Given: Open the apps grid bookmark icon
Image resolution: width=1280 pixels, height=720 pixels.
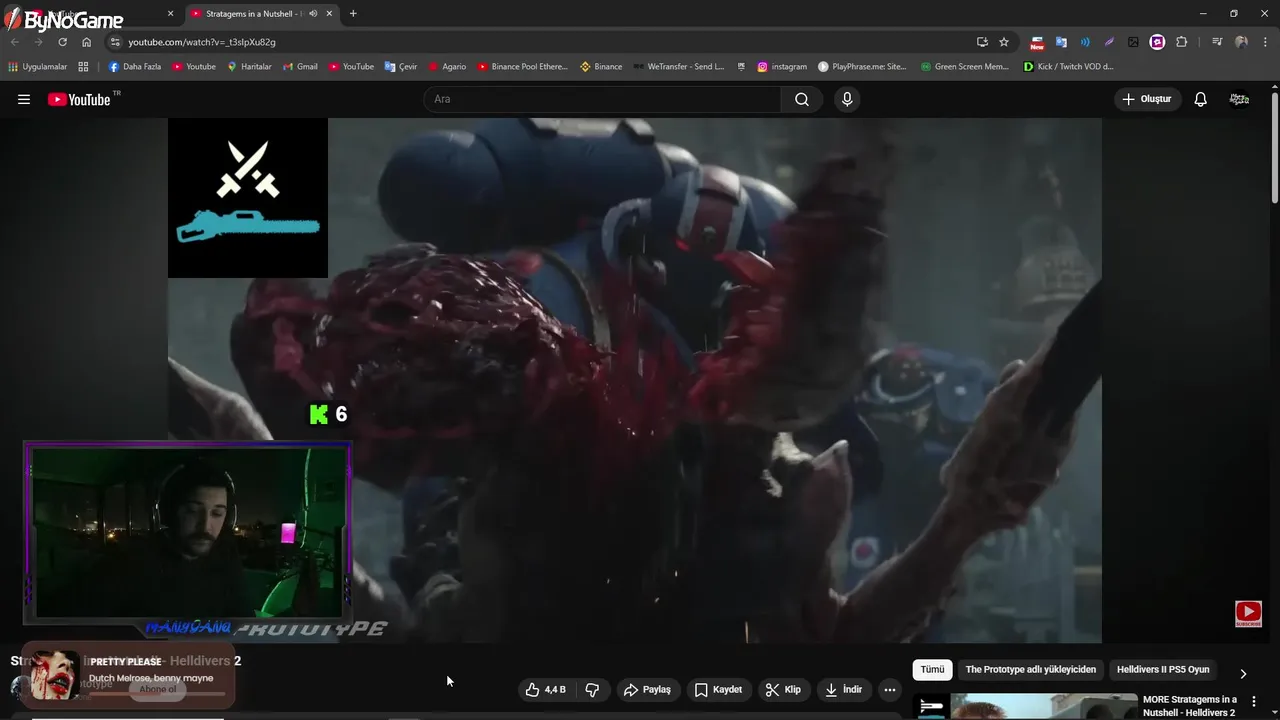Looking at the screenshot, I should pos(83,67).
